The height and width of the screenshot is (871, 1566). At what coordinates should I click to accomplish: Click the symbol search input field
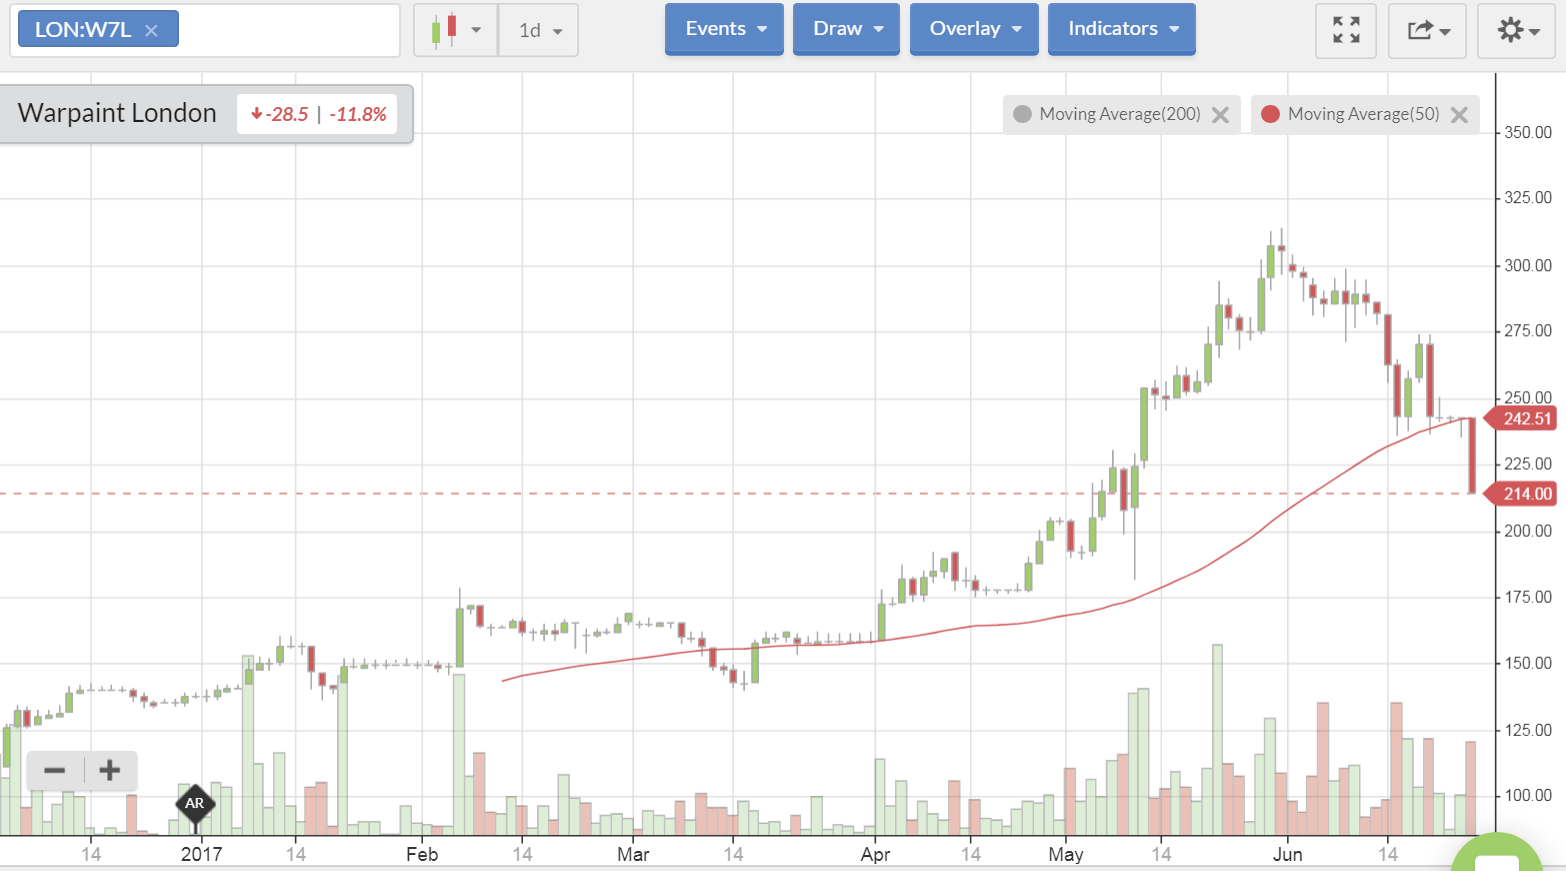(288, 30)
